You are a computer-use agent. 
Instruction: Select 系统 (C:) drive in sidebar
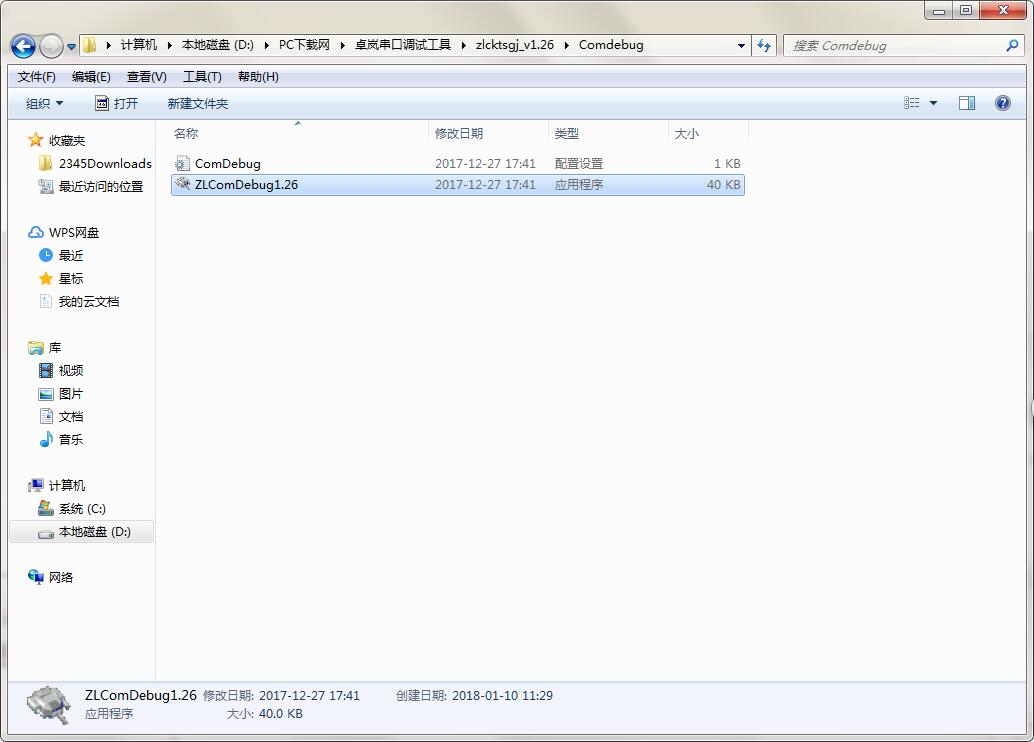(x=81, y=509)
